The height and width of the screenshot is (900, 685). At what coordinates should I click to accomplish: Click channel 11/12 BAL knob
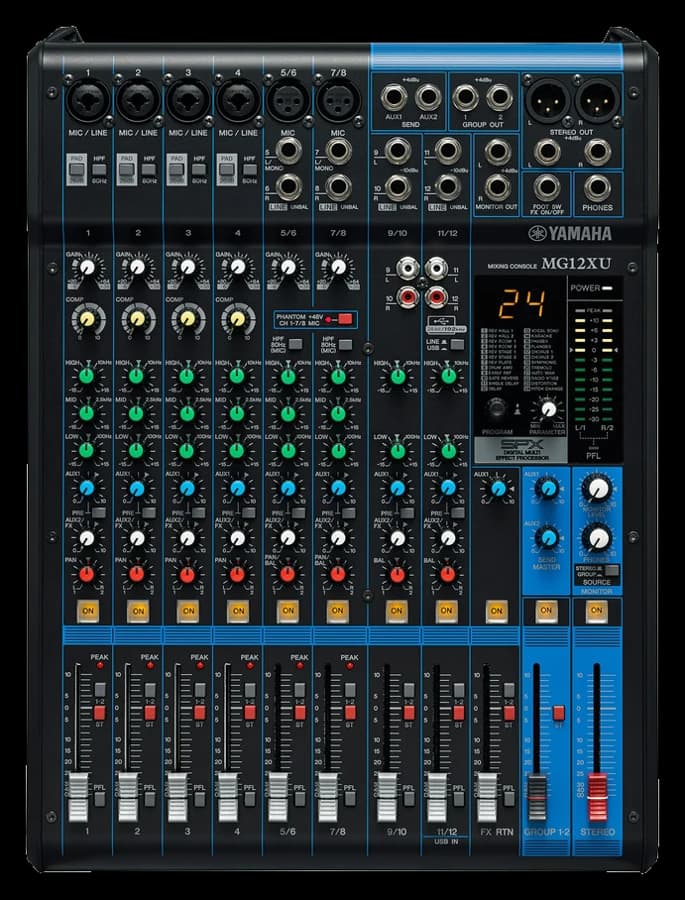click(448, 574)
